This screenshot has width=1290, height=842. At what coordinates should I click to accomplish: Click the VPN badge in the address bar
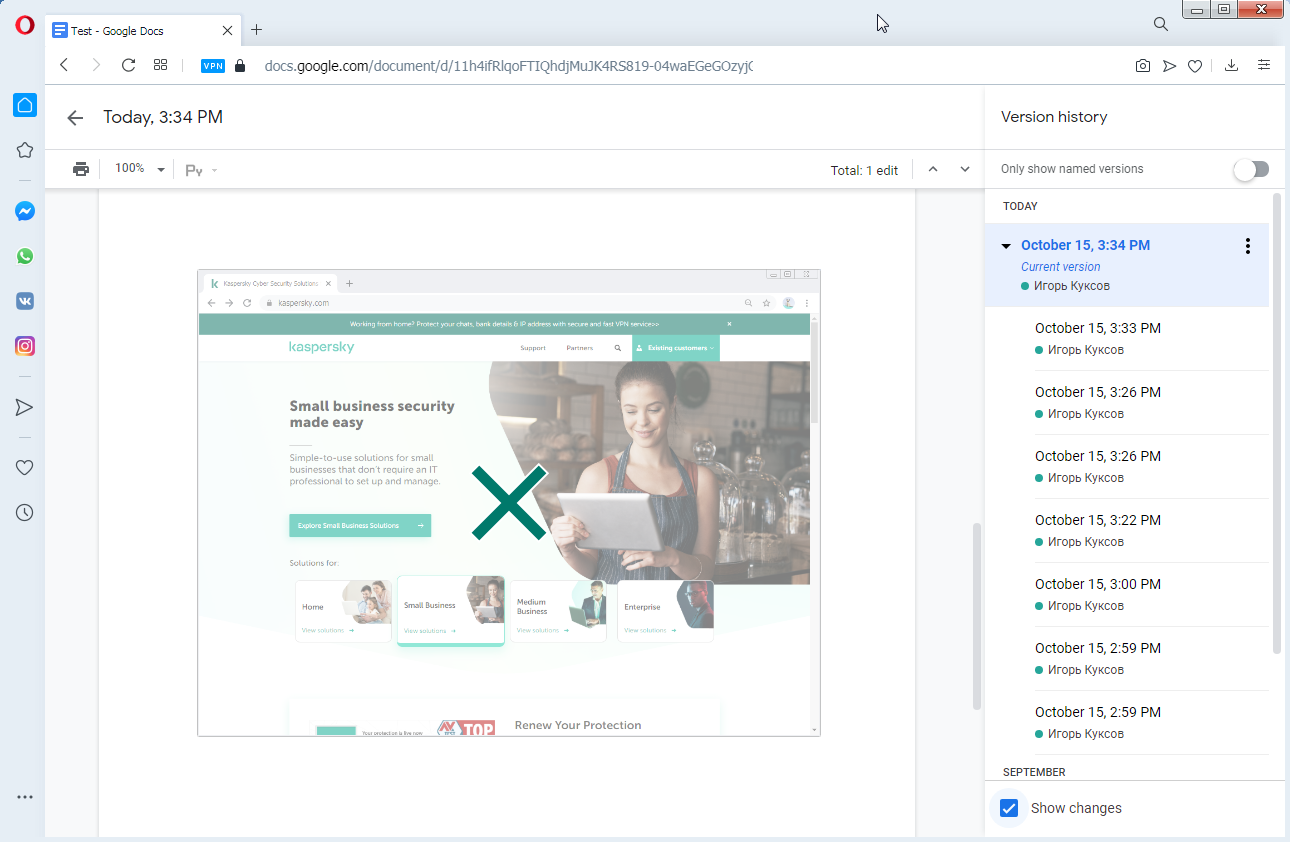pyautogui.click(x=213, y=66)
